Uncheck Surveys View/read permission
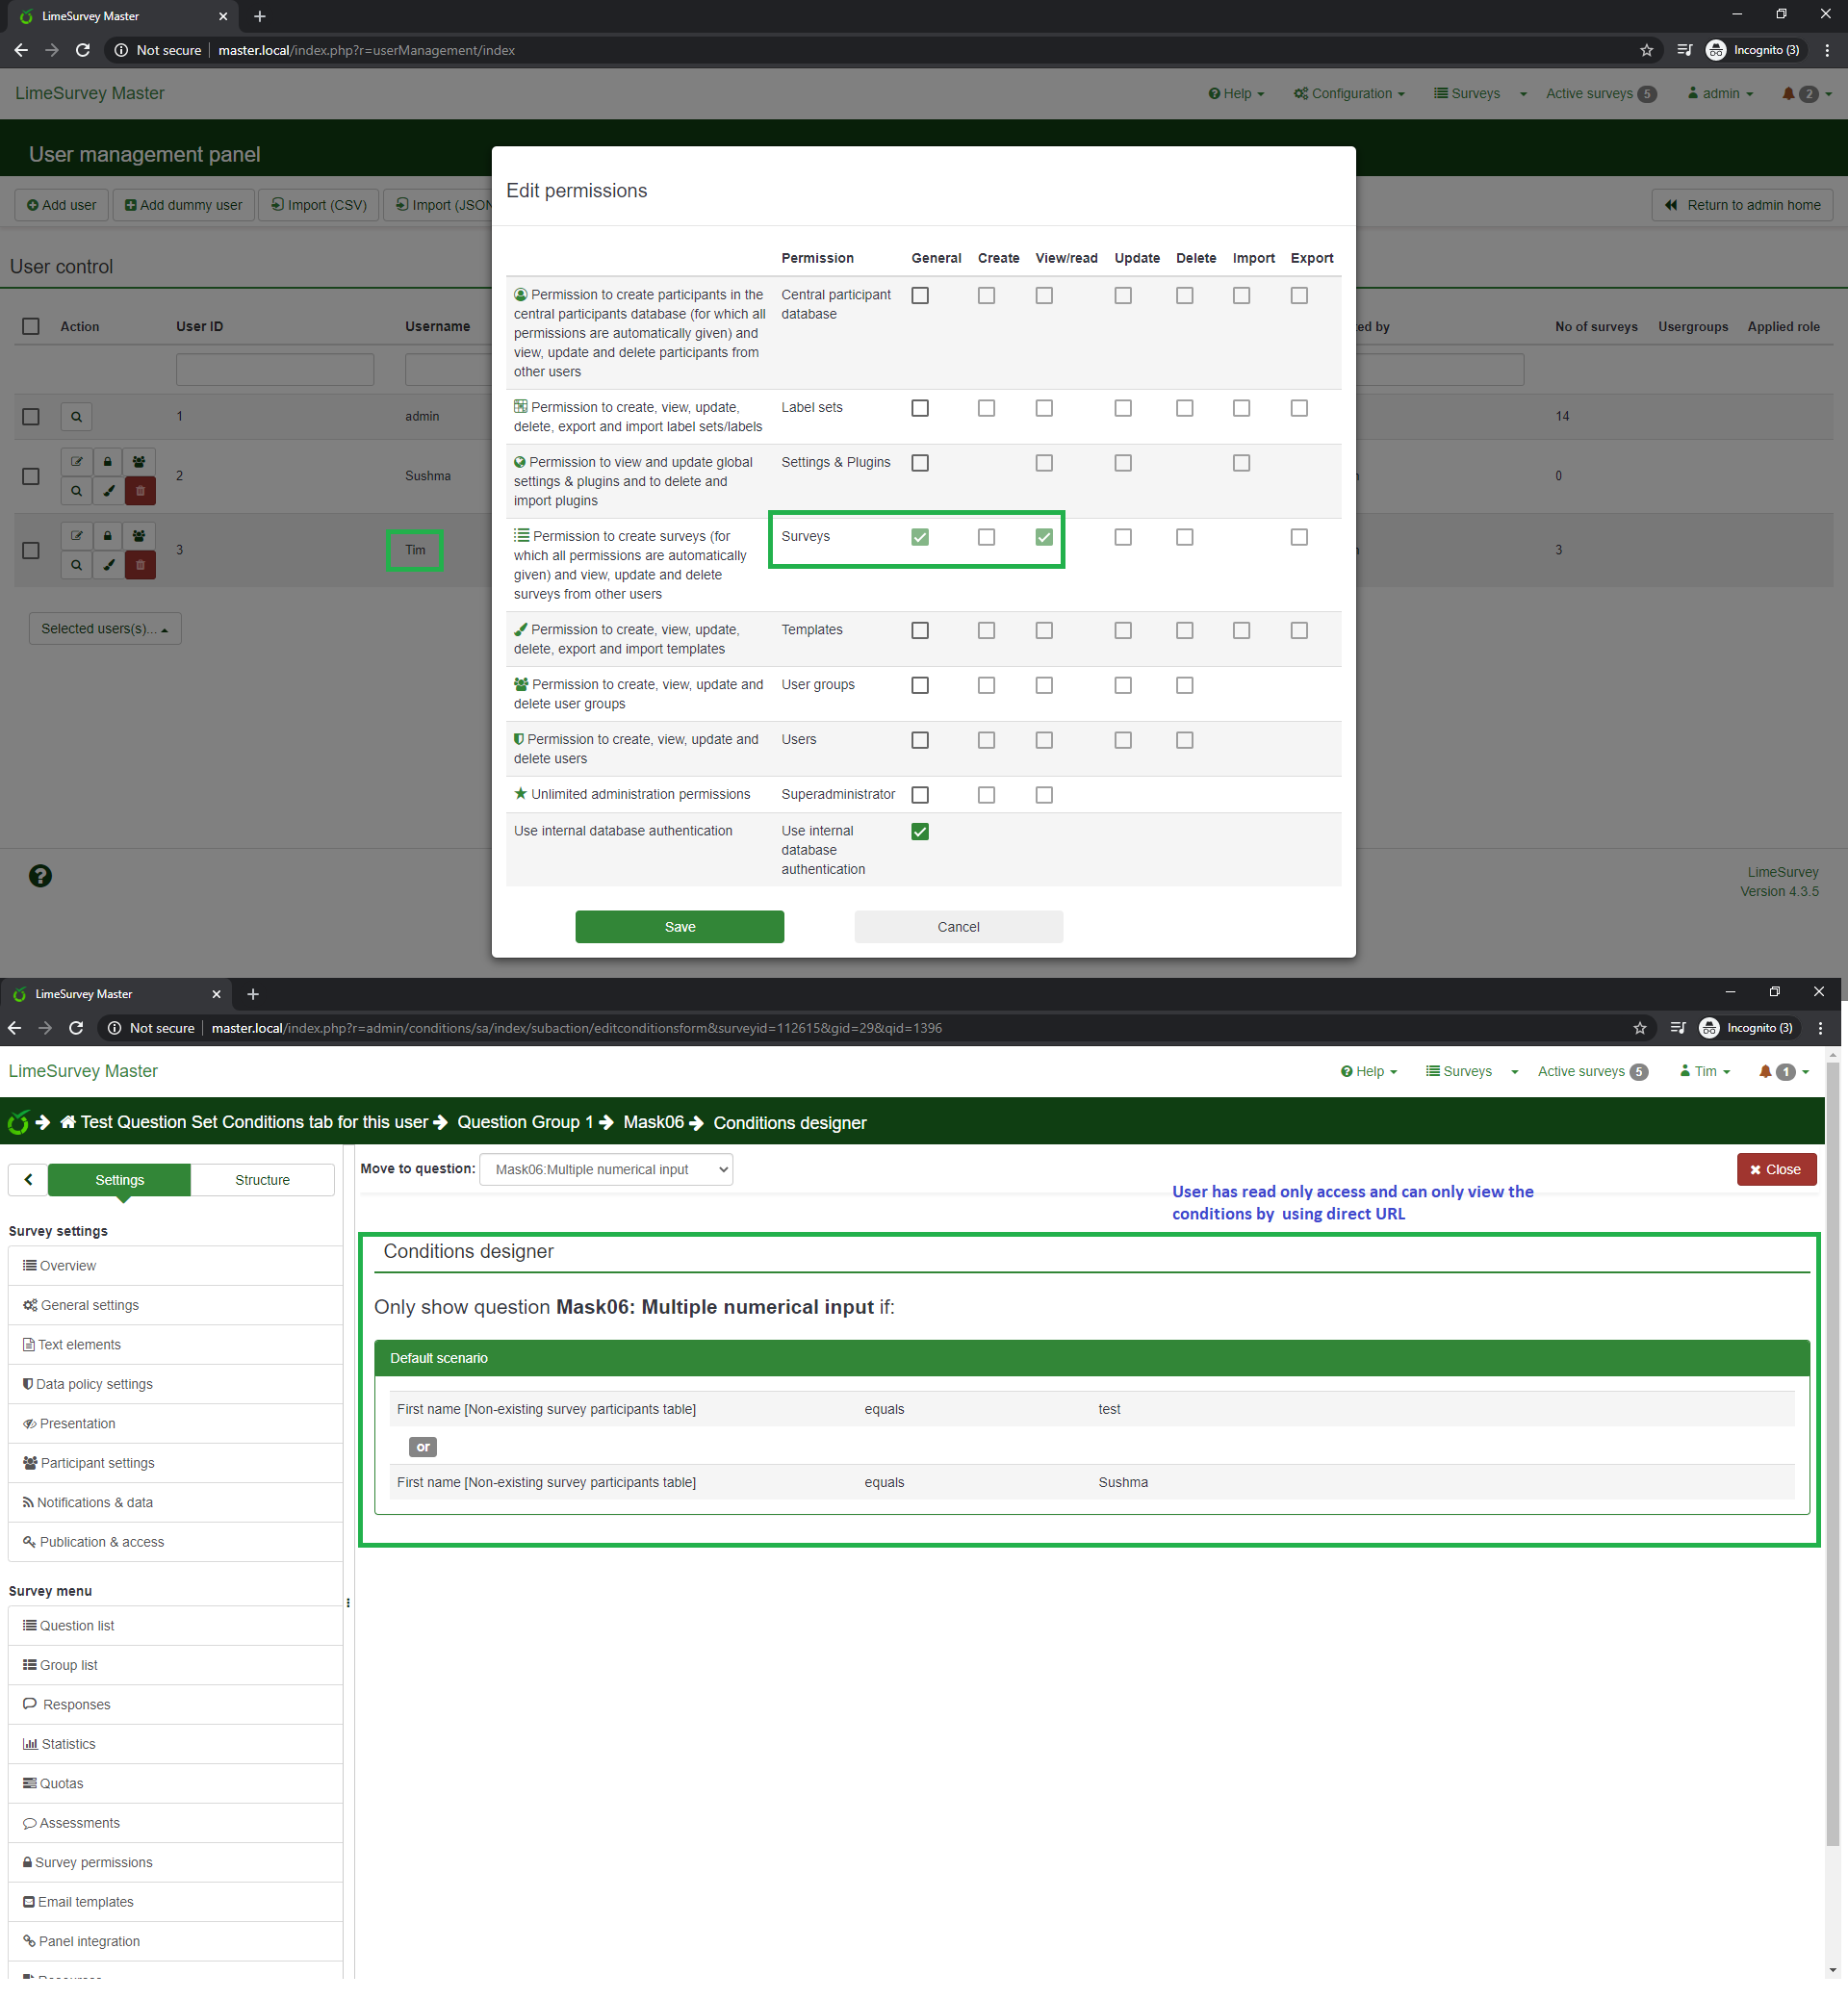Screen dimensions: 1848x2000 click(1044, 537)
